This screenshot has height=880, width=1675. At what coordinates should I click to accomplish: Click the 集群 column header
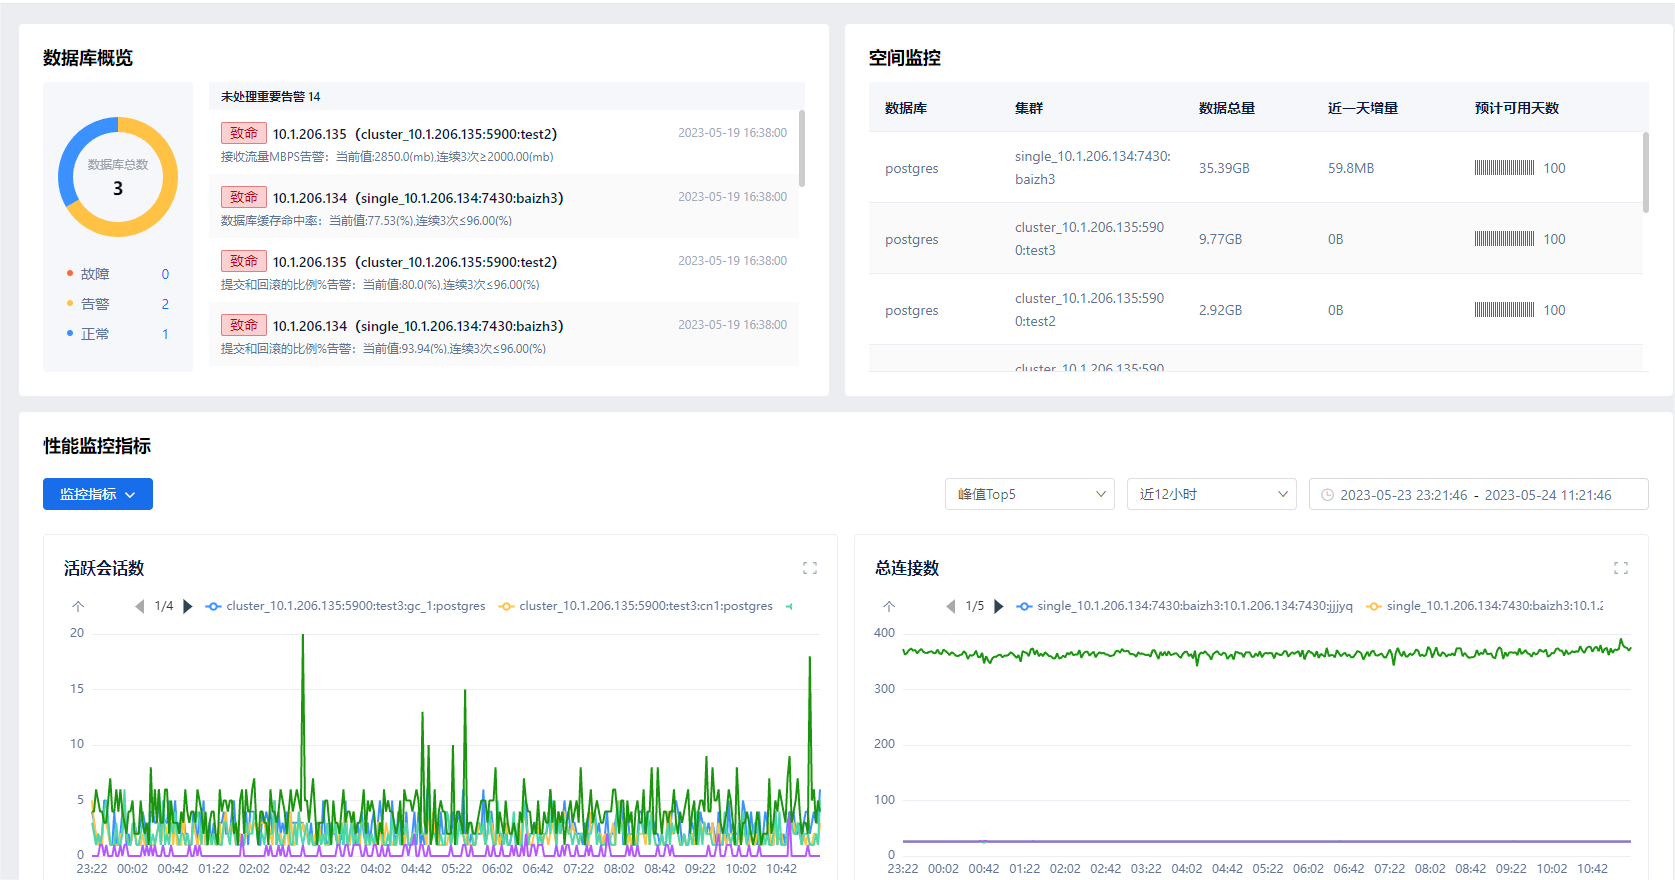pos(1029,108)
